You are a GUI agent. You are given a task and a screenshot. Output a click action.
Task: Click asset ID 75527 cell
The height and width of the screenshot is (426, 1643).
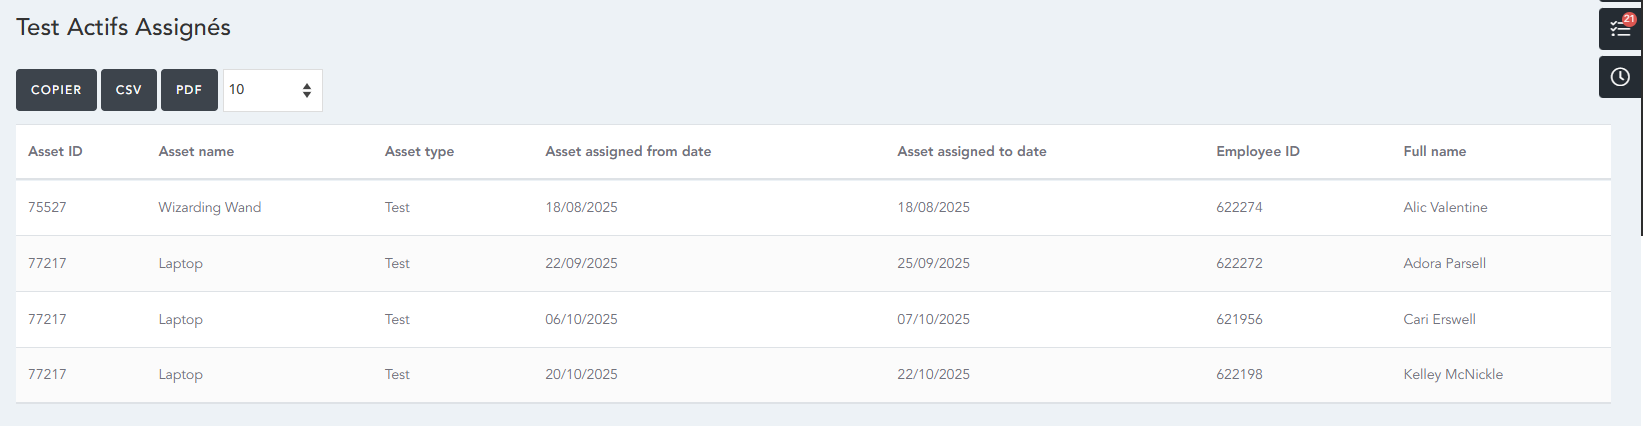pyautogui.click(x=47, y=208)
